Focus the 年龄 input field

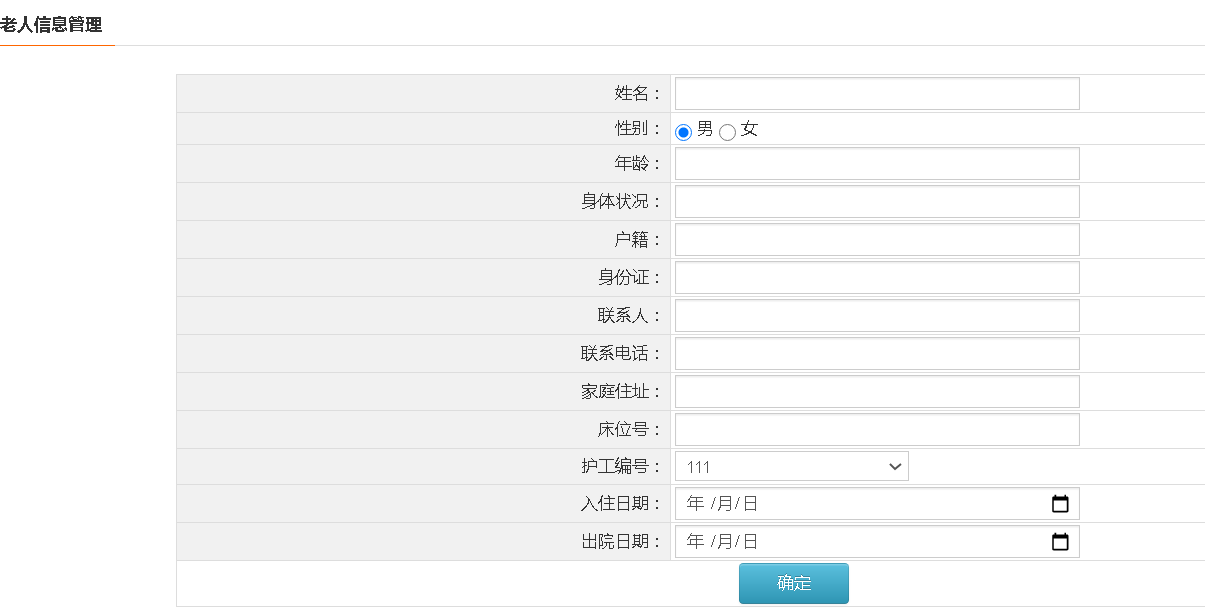[x=877, y=164]
